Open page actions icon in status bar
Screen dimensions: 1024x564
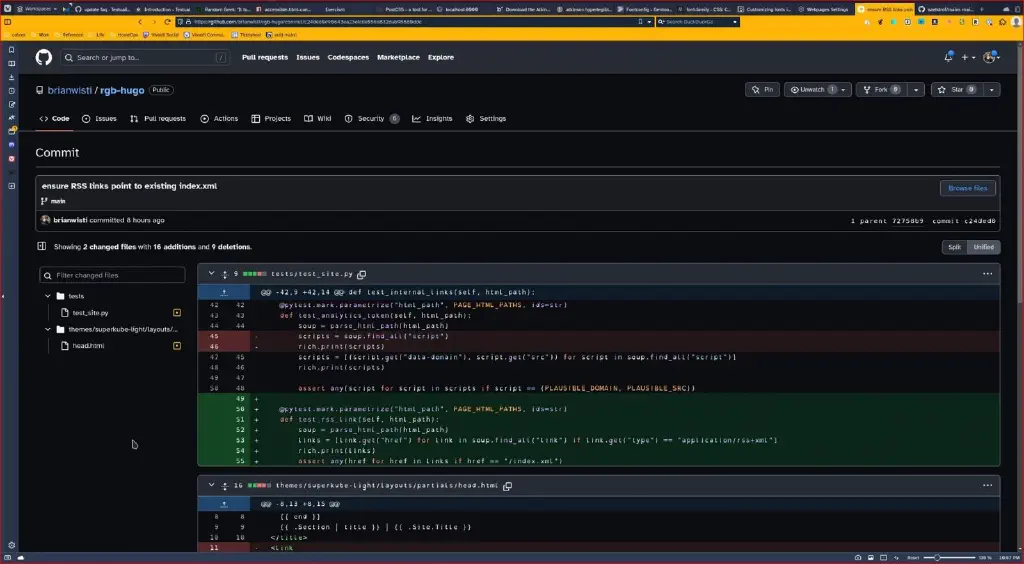pyautogui.click(x=895, y=557)
